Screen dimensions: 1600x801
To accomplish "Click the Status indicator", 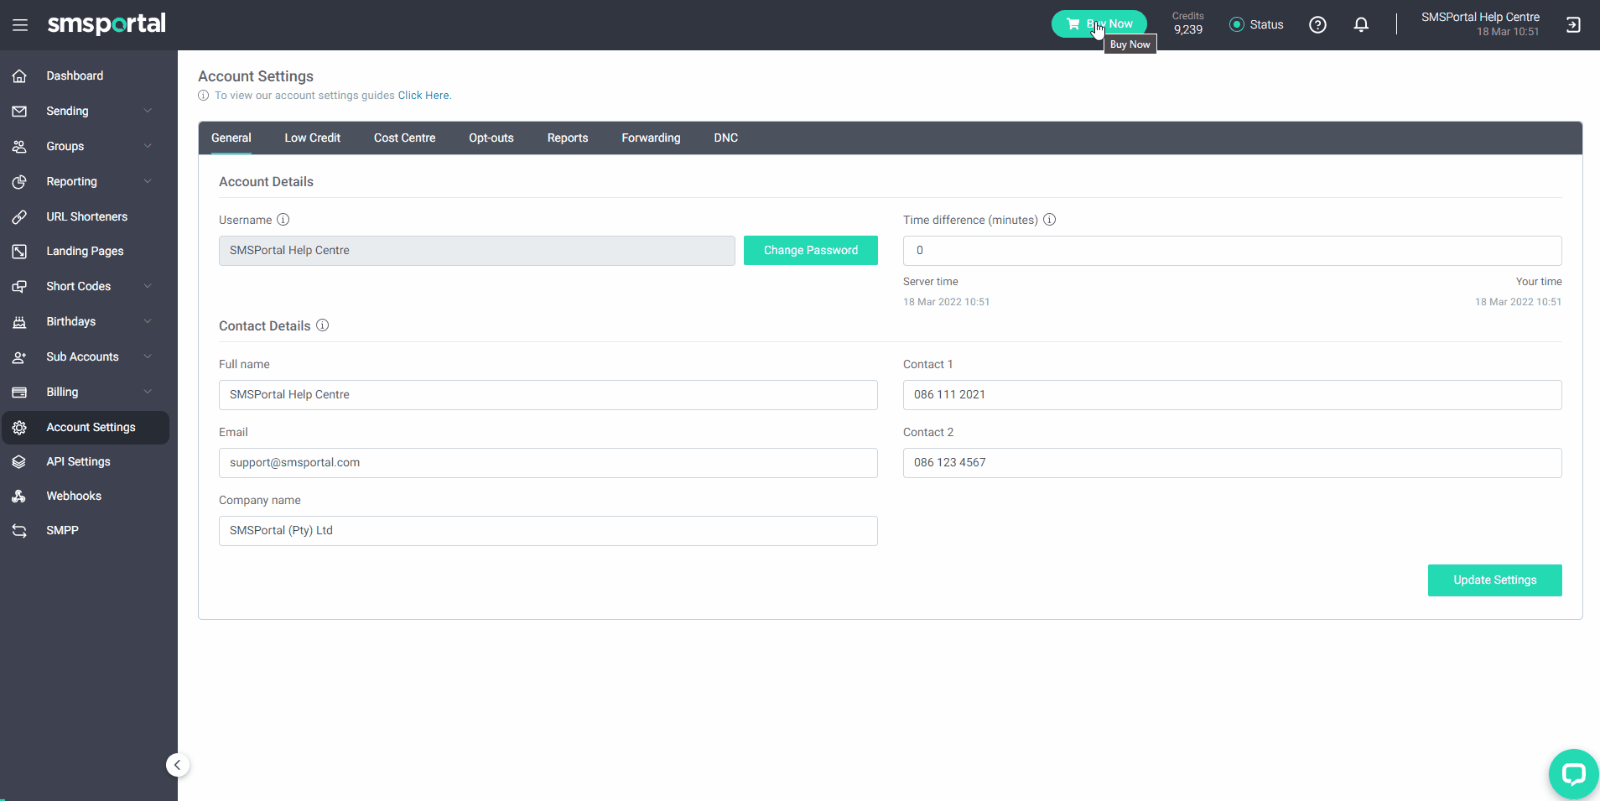I will tap(1256, 25).
